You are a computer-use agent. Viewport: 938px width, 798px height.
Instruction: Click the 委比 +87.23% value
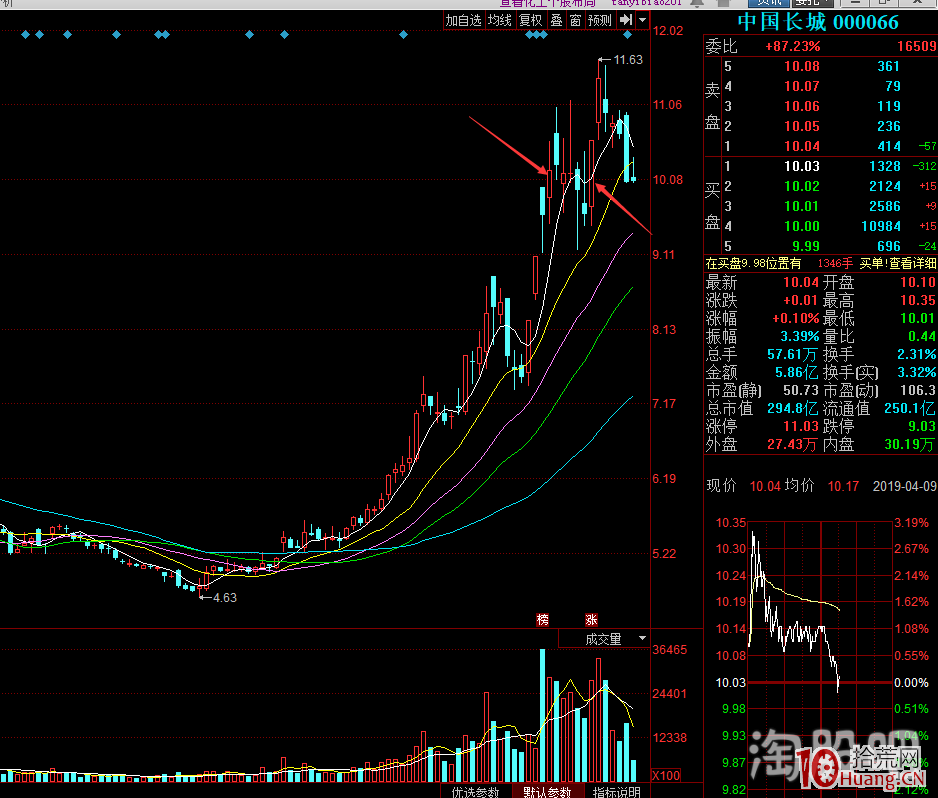793,47
